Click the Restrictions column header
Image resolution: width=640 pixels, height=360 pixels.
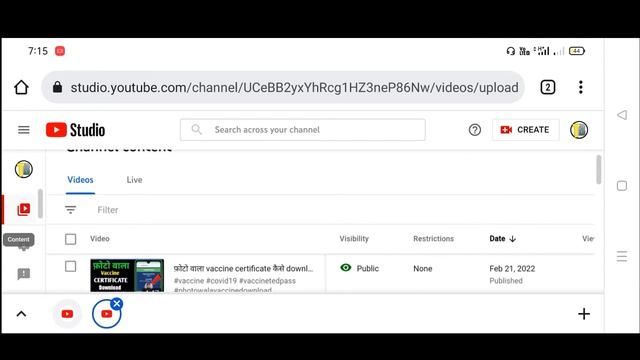point(433,239)
